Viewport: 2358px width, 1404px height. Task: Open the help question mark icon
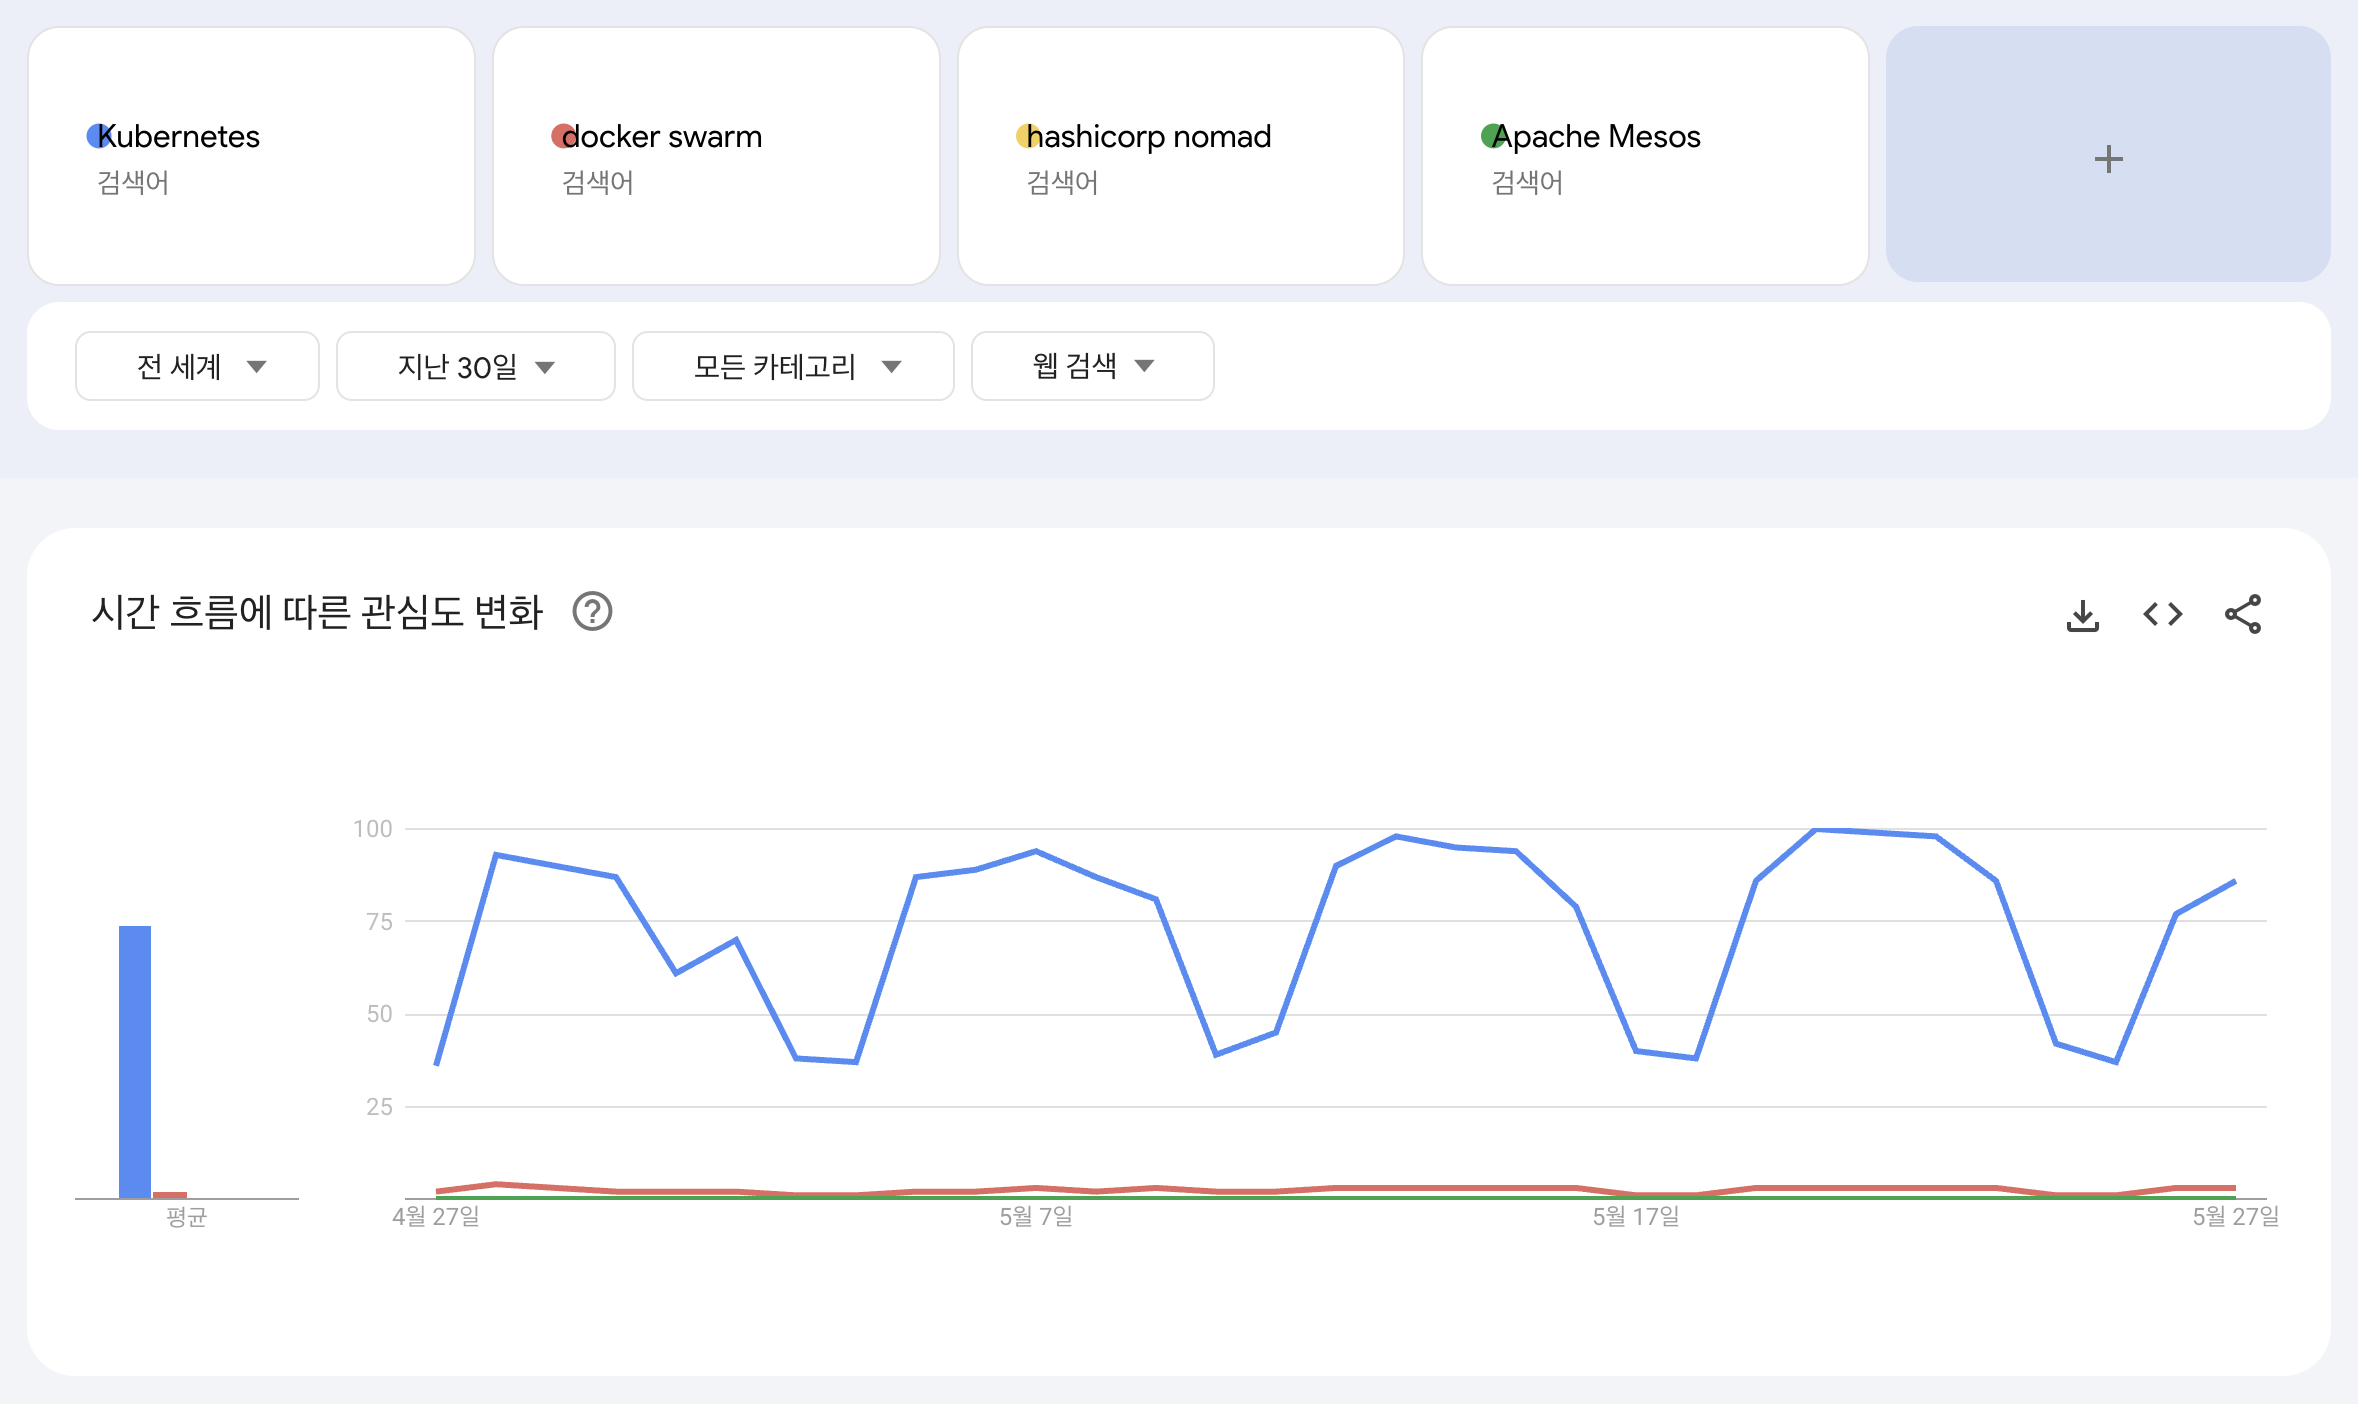[x=592, y=611]
